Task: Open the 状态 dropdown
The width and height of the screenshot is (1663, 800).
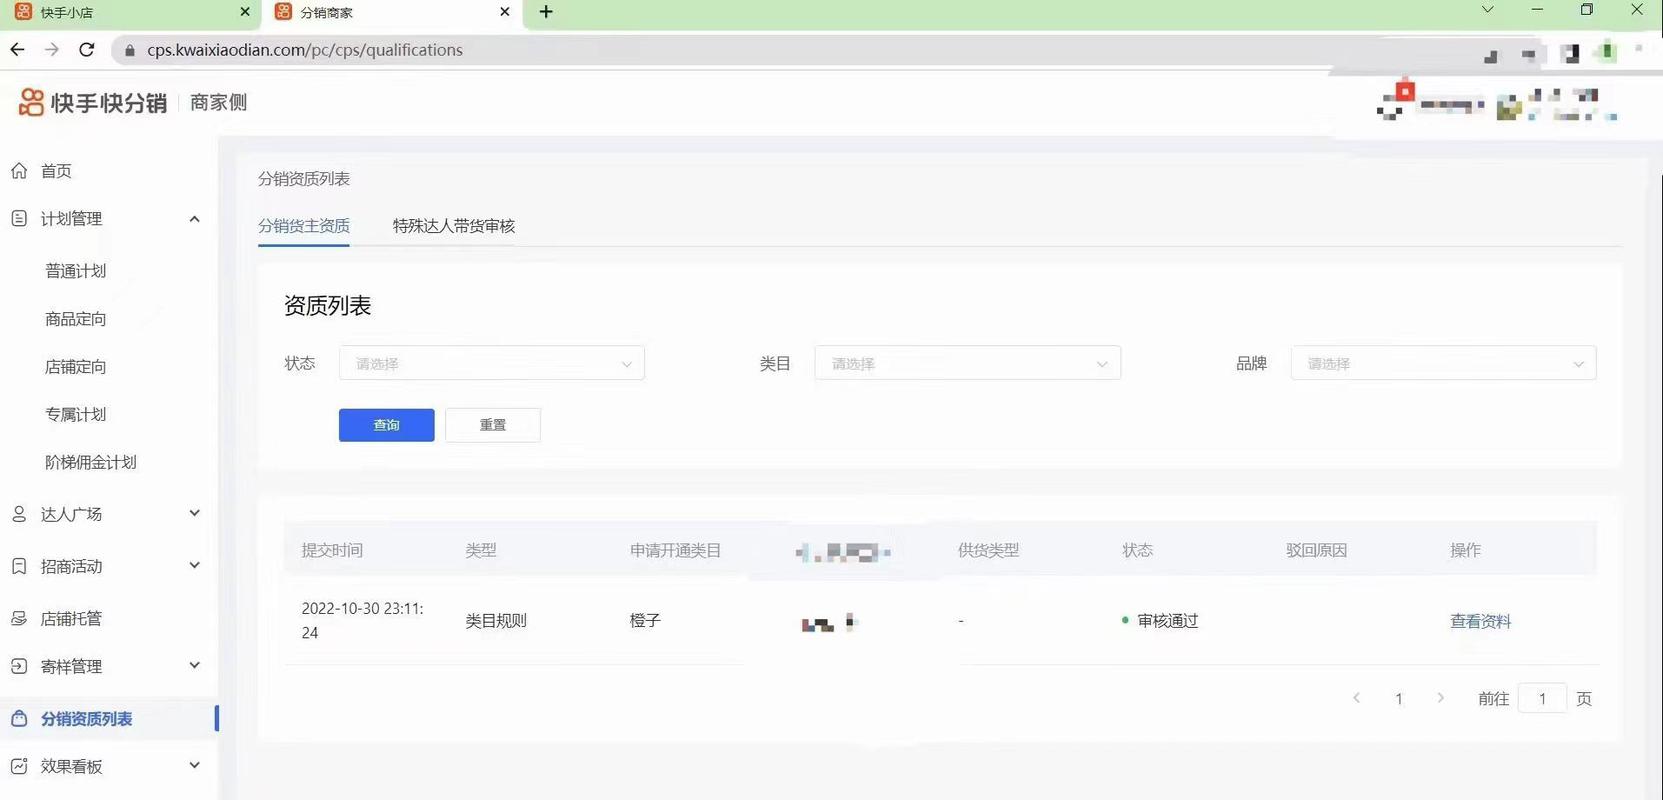Action: click(x=492, y=363)
